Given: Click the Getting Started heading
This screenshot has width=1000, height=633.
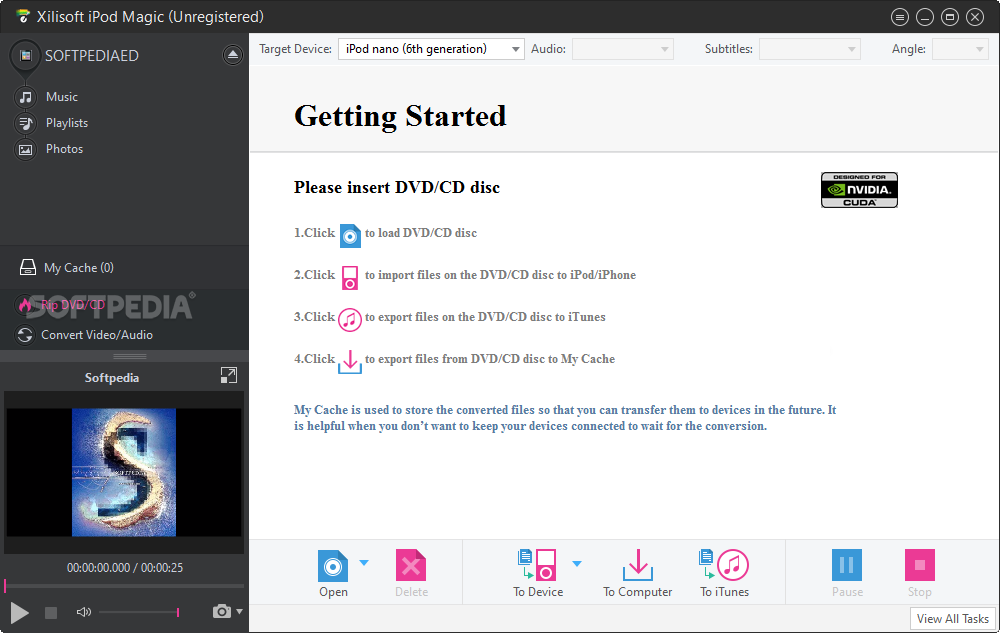Looking at the screenshot, I should pyautogui.click(x=400, y=117).
